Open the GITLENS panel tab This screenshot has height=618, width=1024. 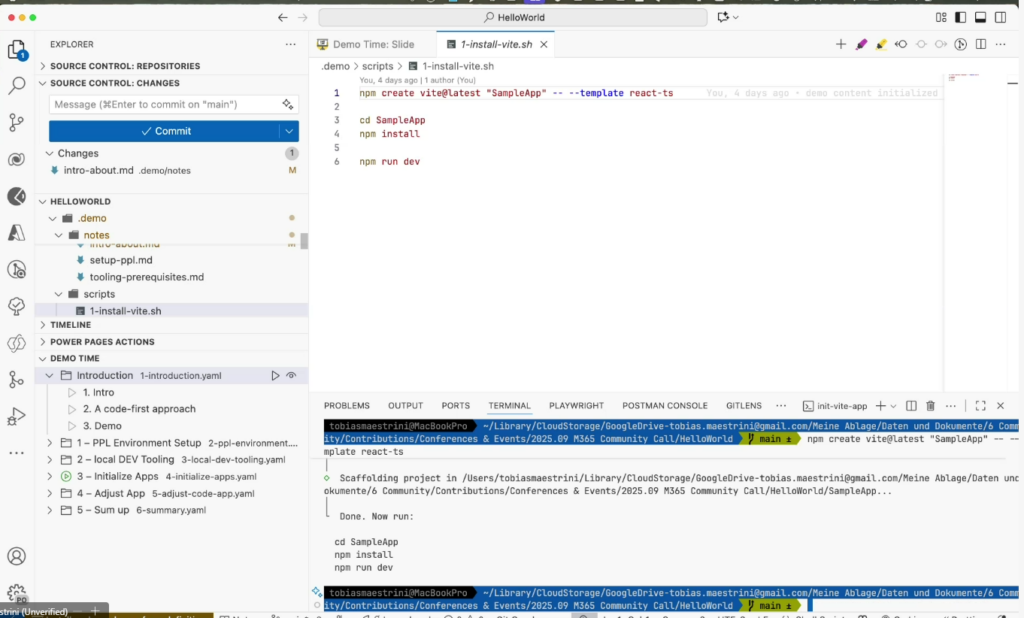[x=744, y=406]
